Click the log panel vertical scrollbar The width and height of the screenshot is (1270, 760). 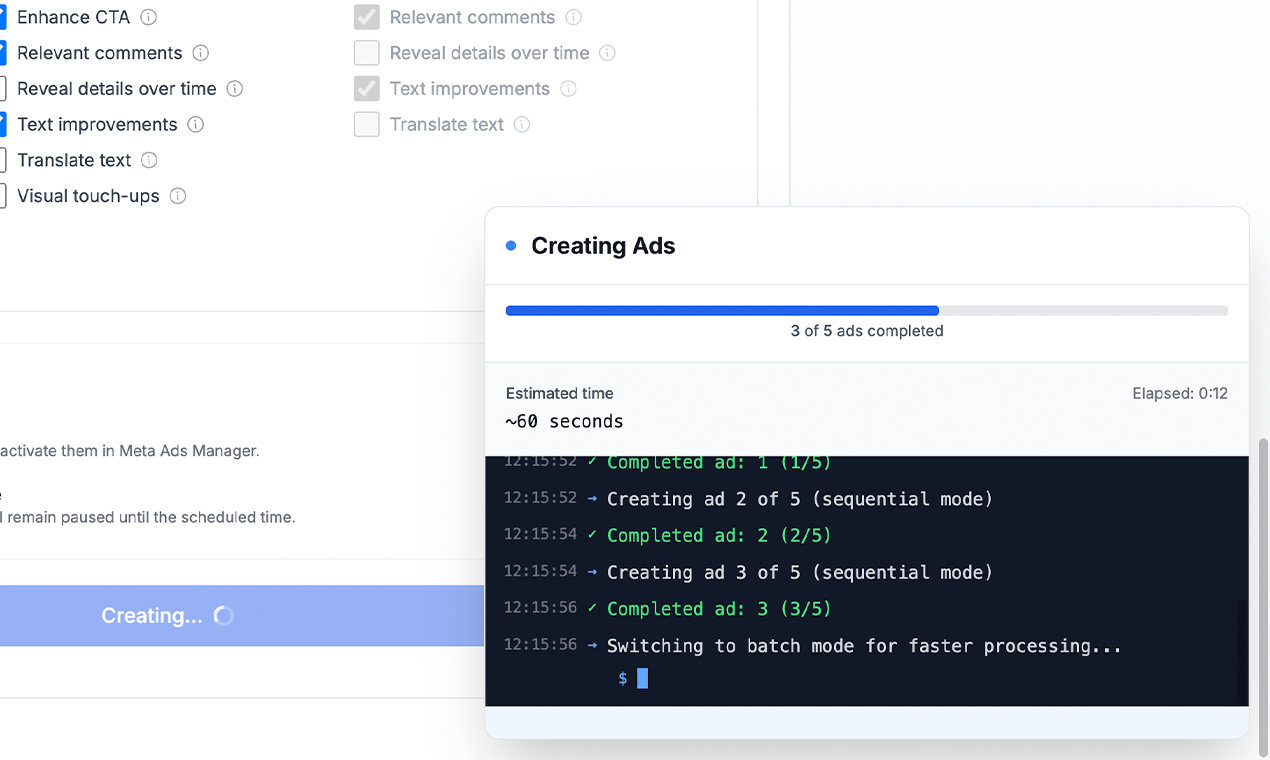coord(1242,652)
